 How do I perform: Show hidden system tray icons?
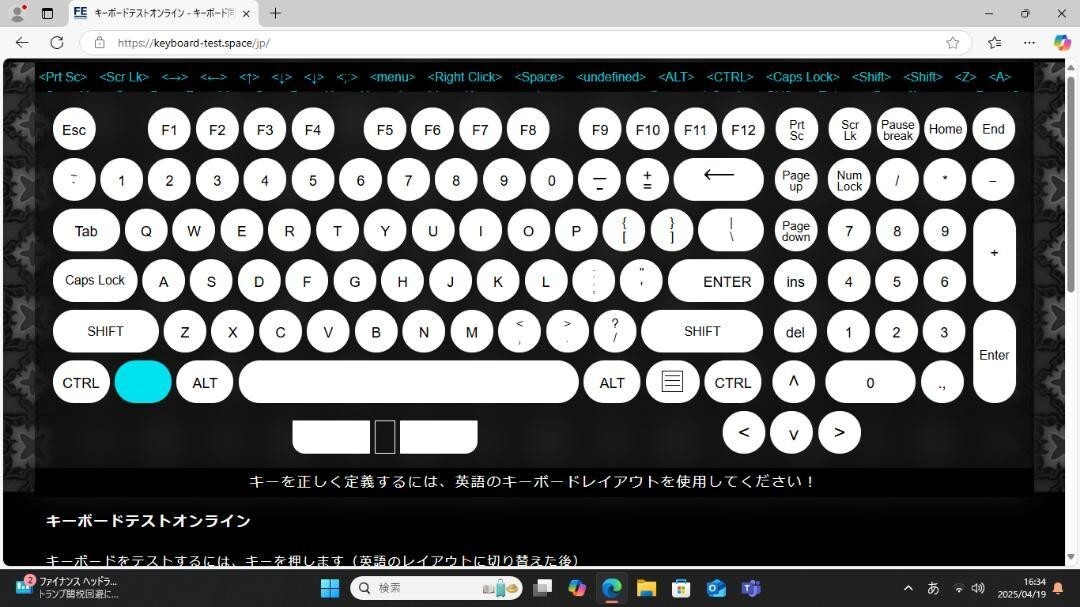coord(908,588)
